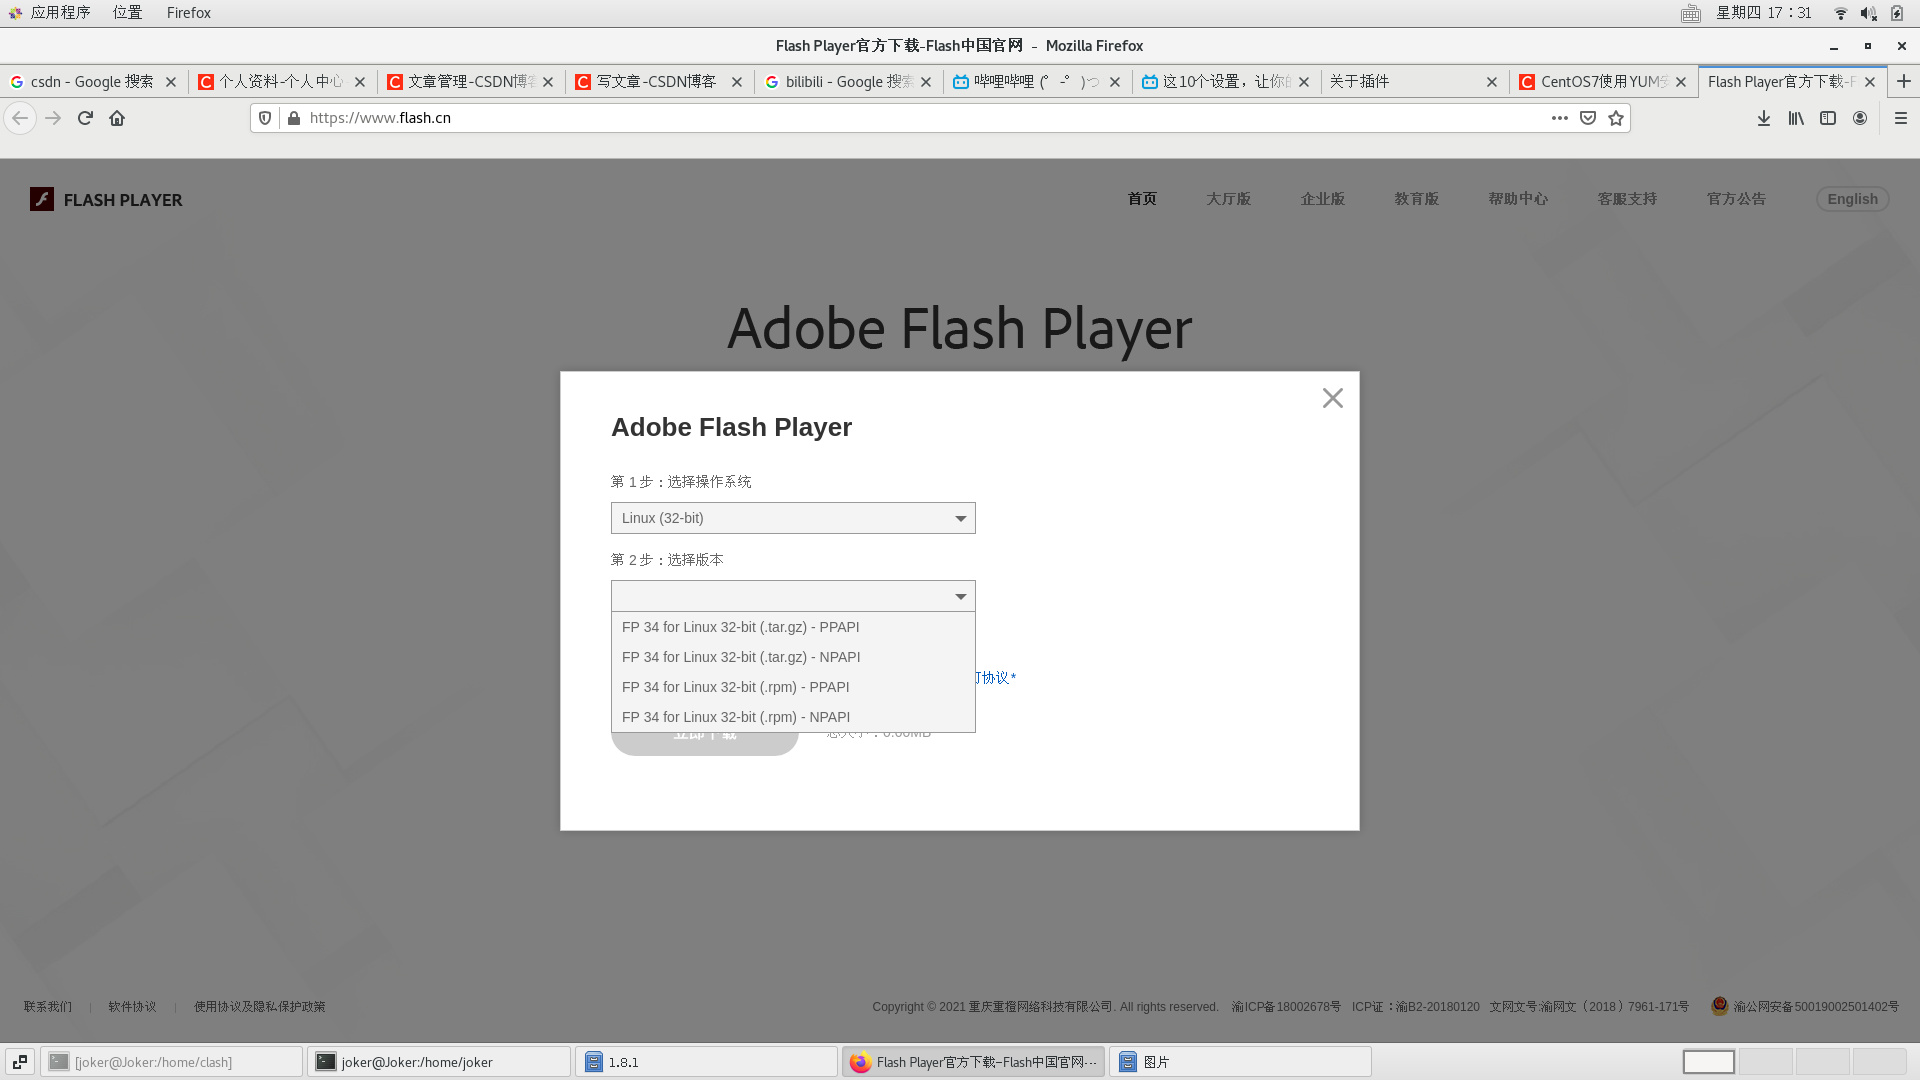This screenshot has height=1080, width=1920.
Task: Click the home icon in toolbar
Action: coord(117,118)
